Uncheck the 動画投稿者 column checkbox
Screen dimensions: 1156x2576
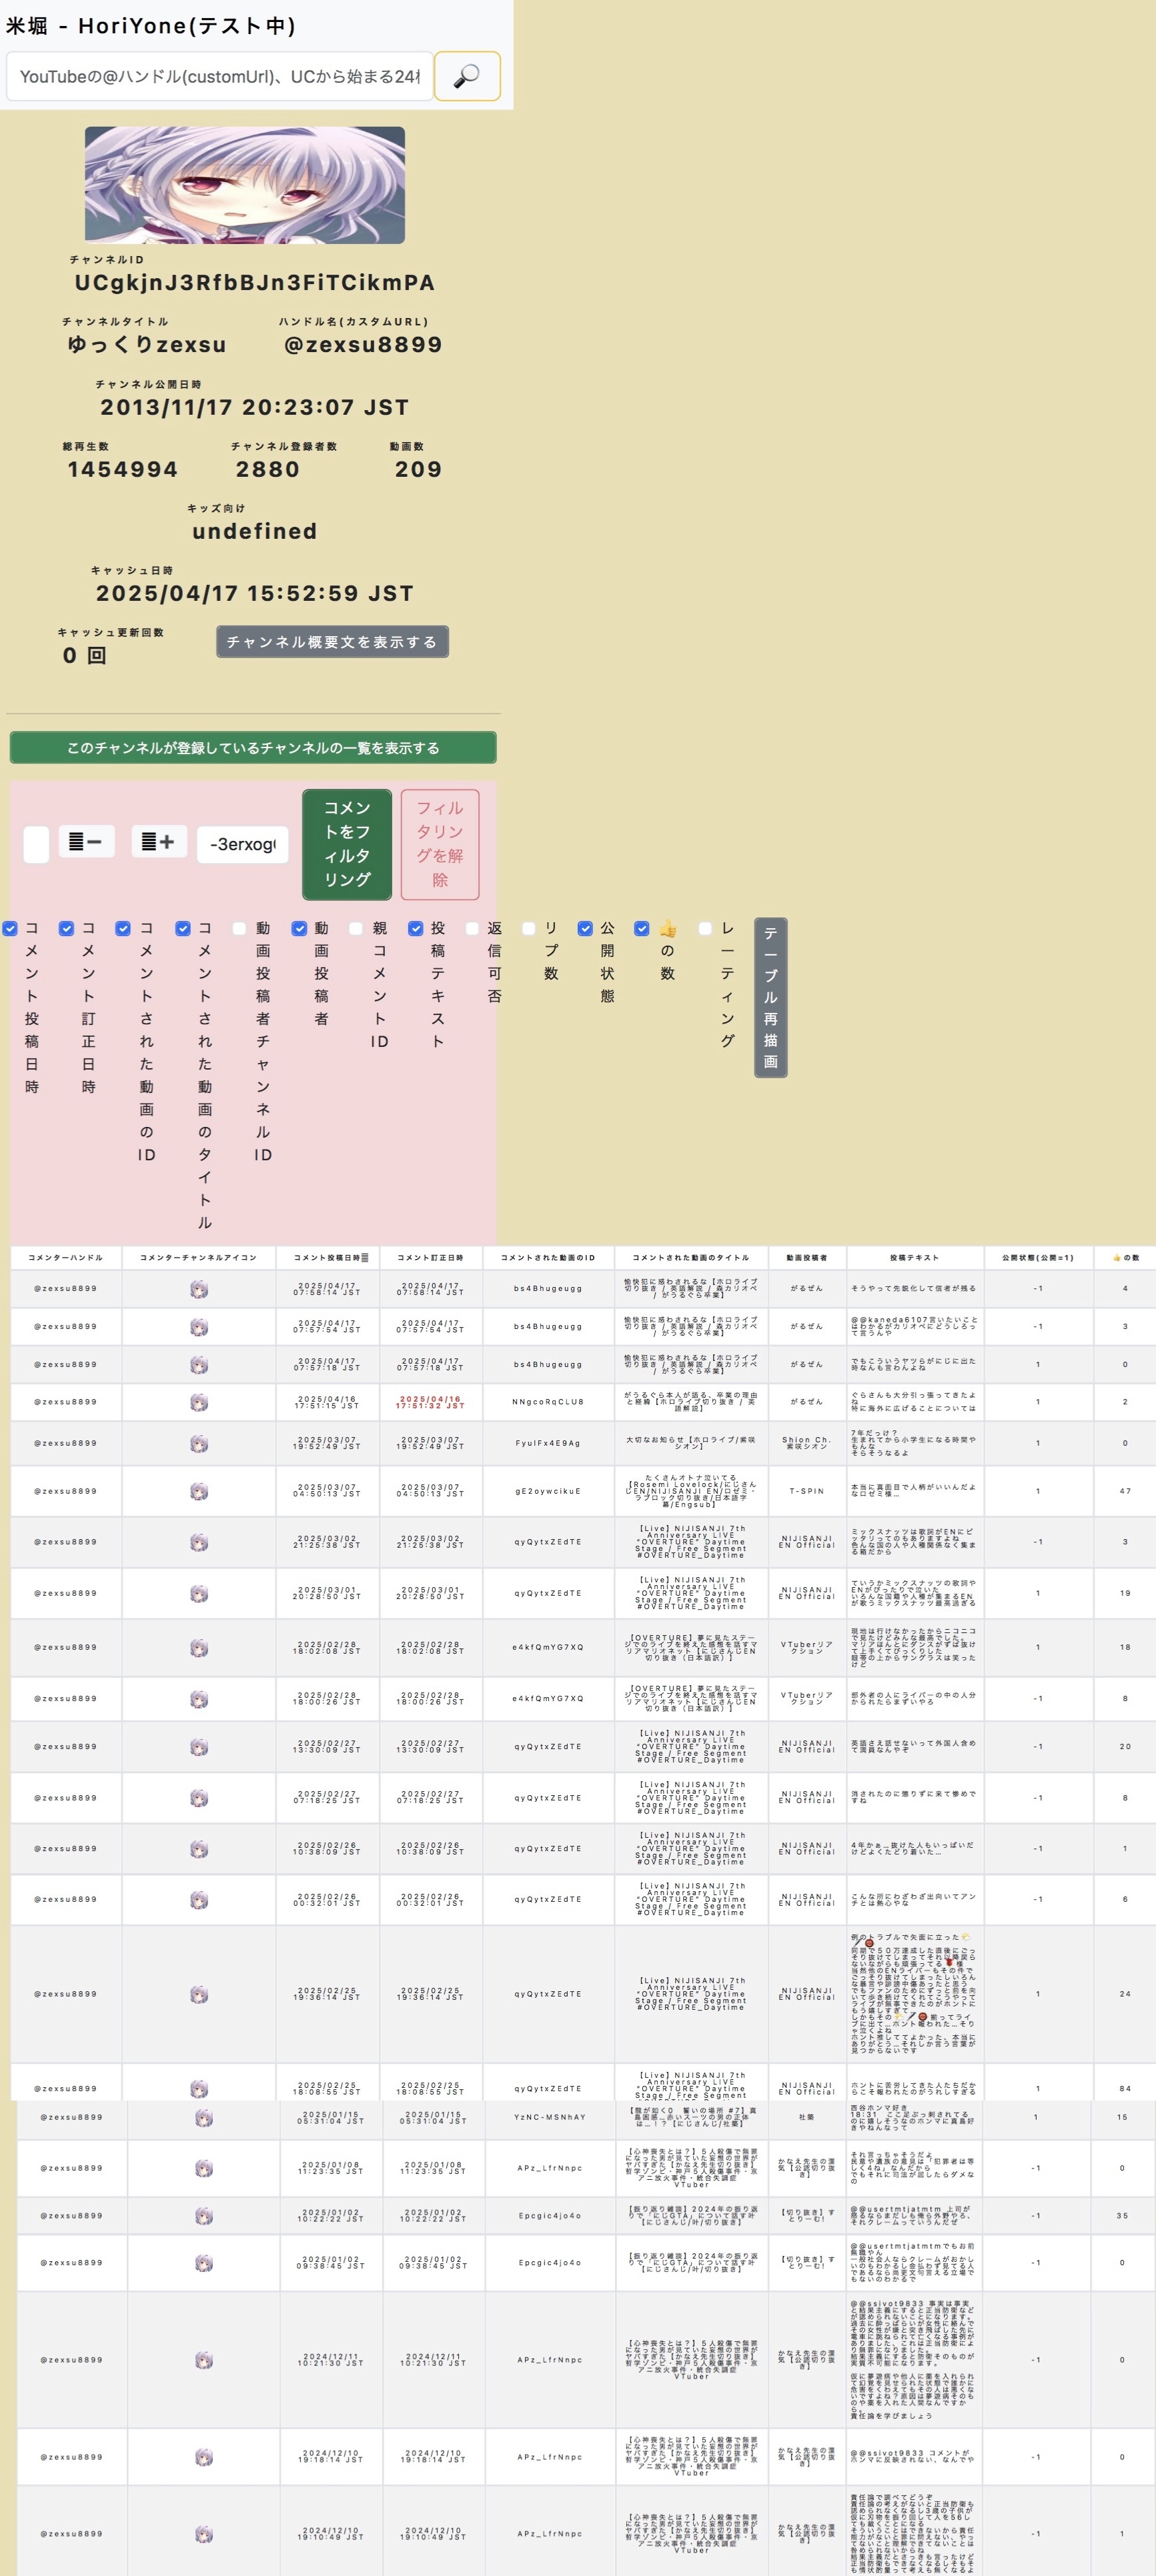(x=299, y=929)
